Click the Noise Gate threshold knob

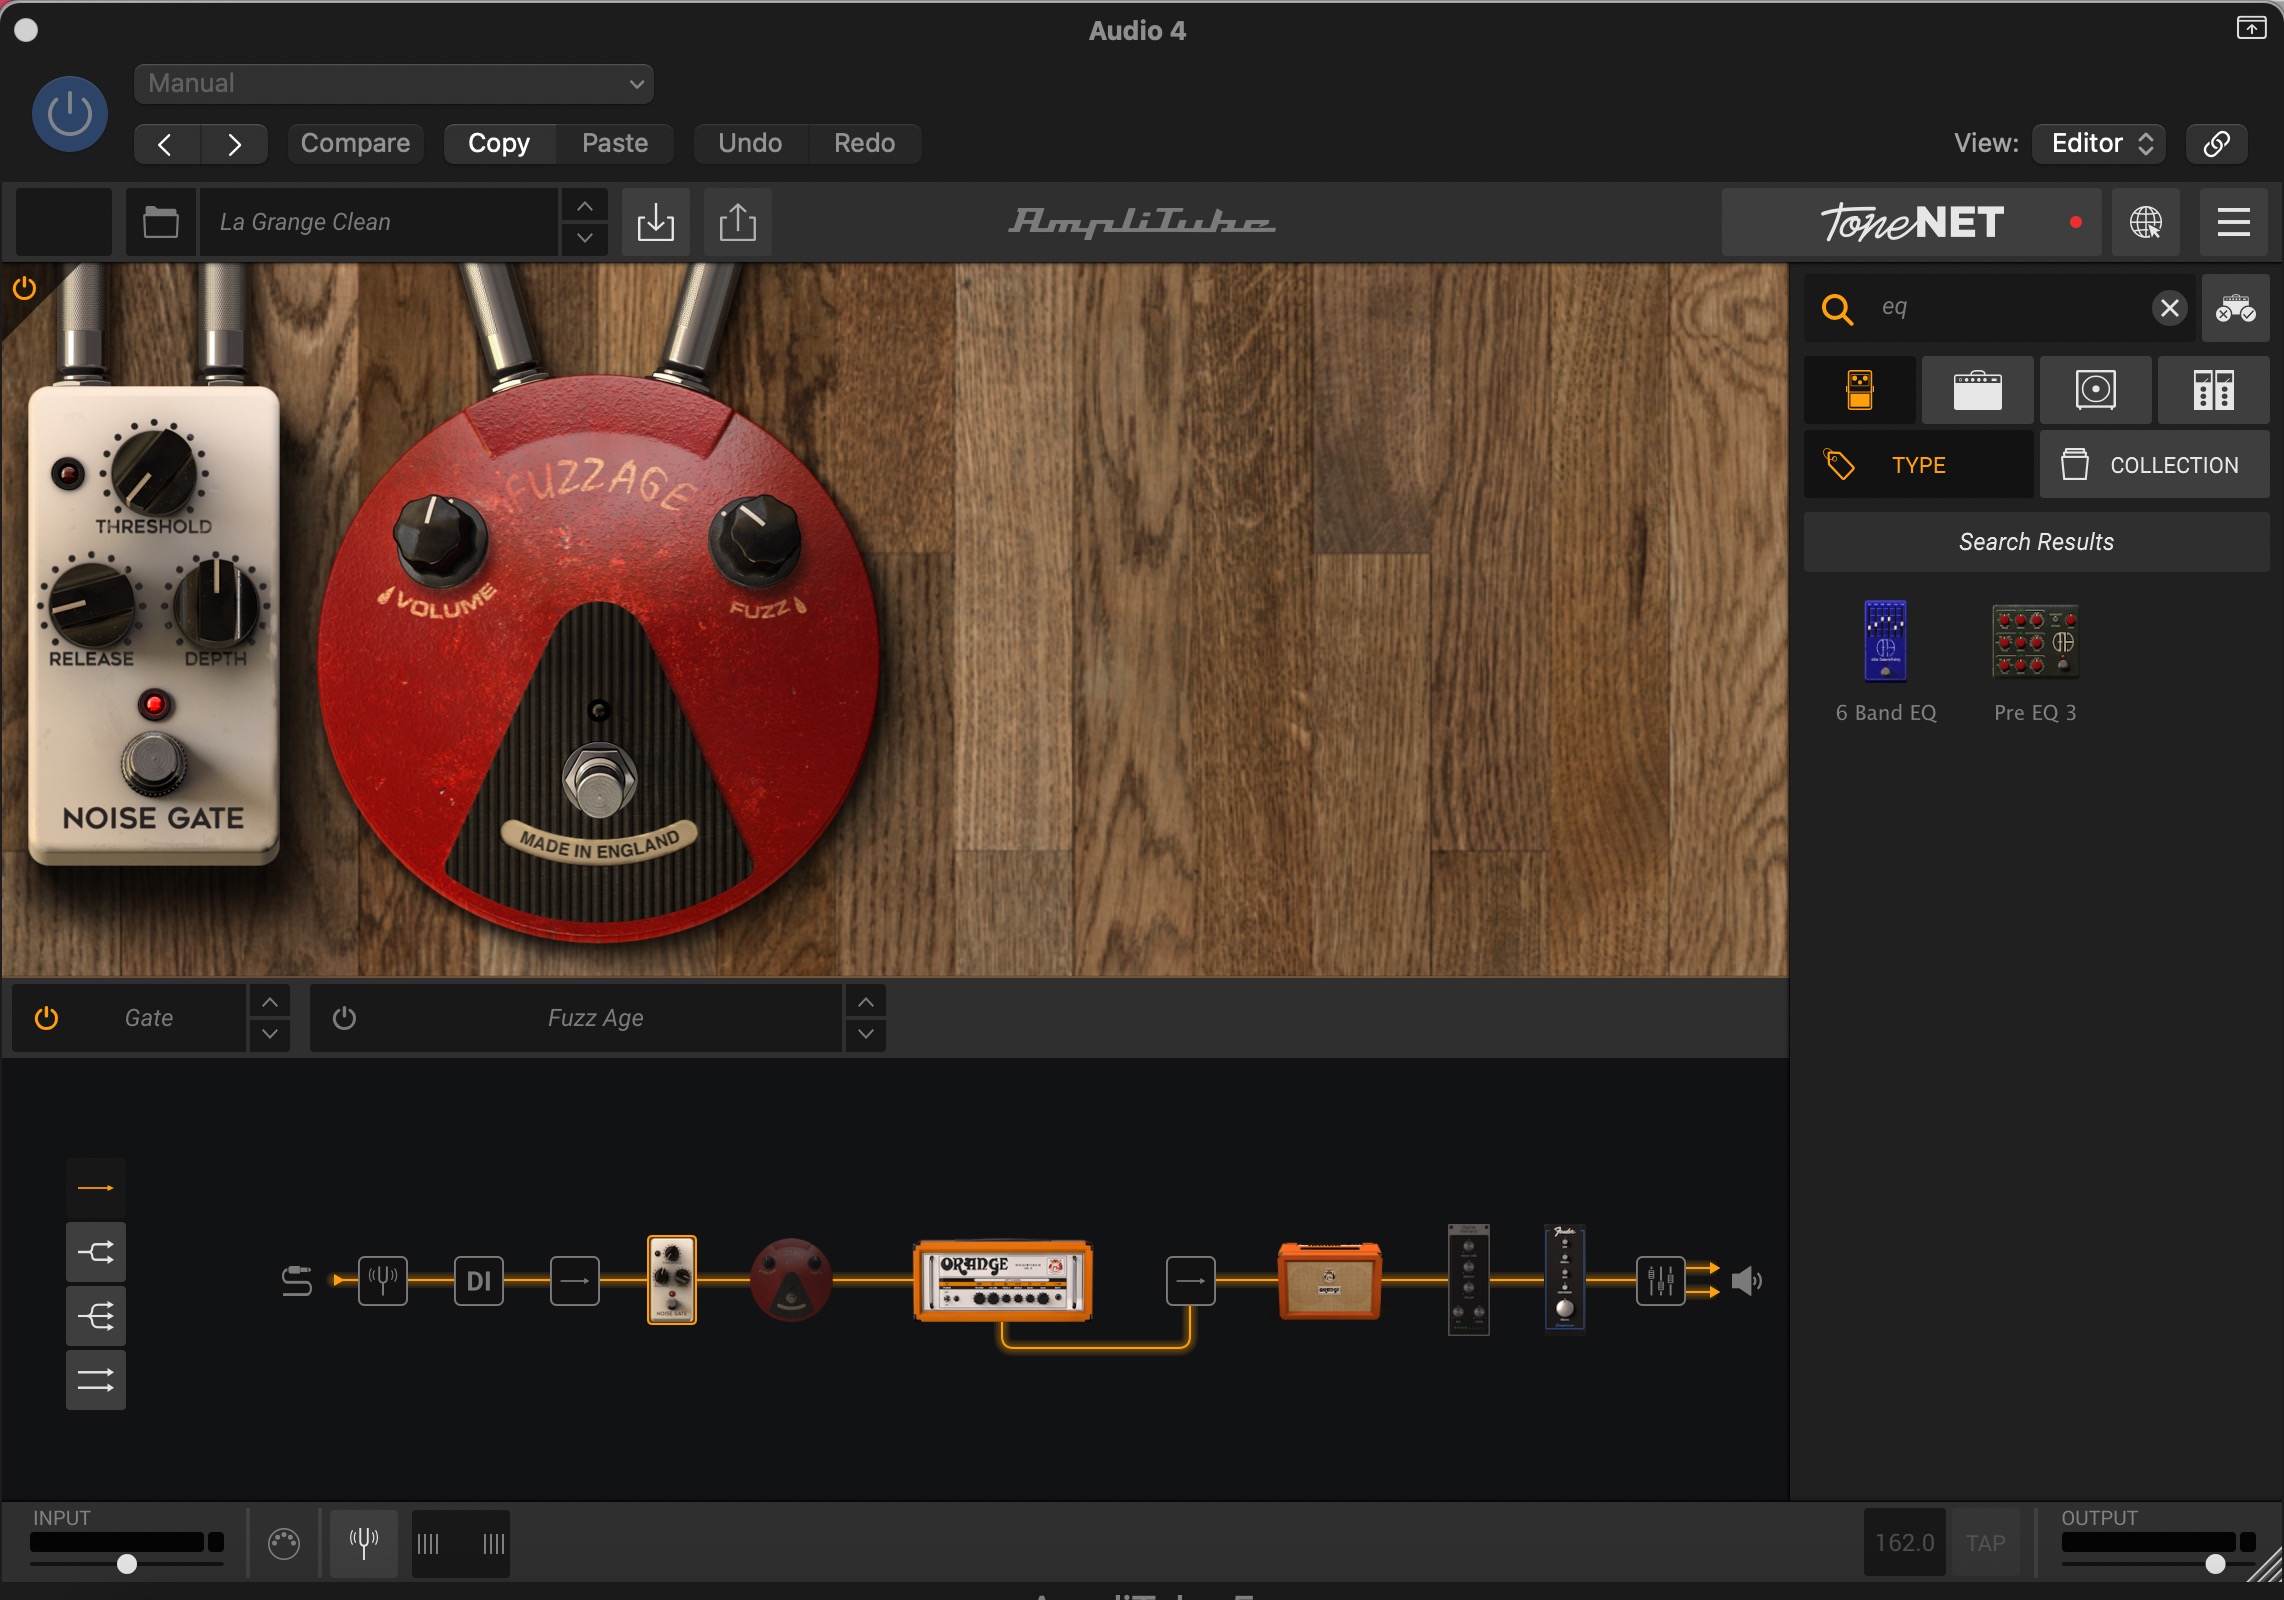(x=153, y=472)
